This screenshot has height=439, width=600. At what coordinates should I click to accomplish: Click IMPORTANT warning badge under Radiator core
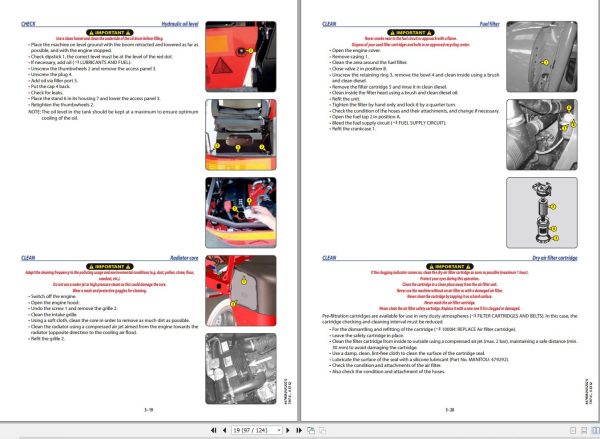(x=109, y=266)
